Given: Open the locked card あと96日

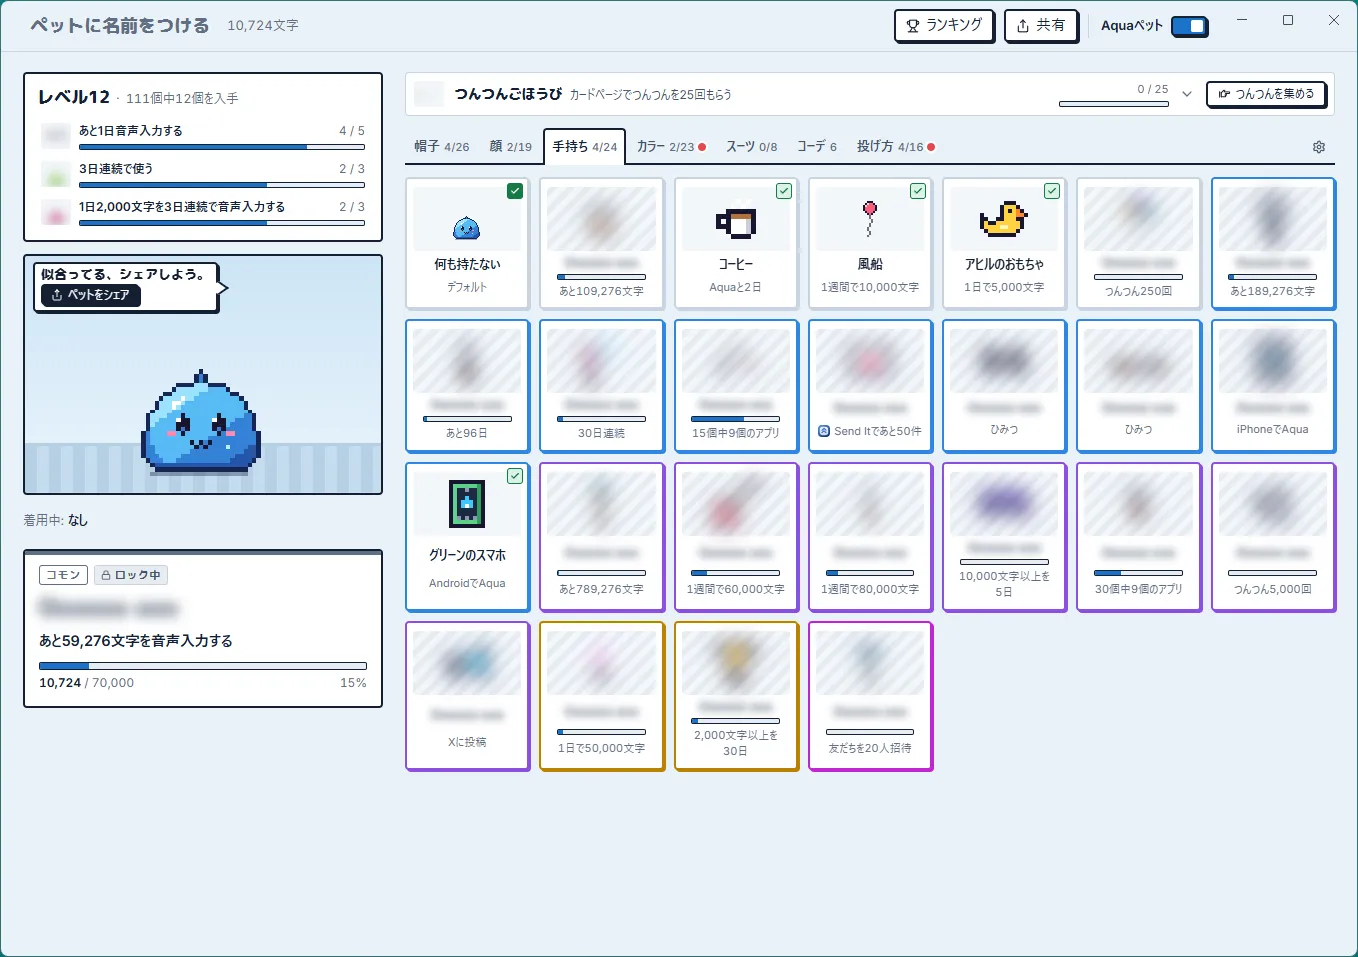Looking at the screenshot, I should (467, 386).
